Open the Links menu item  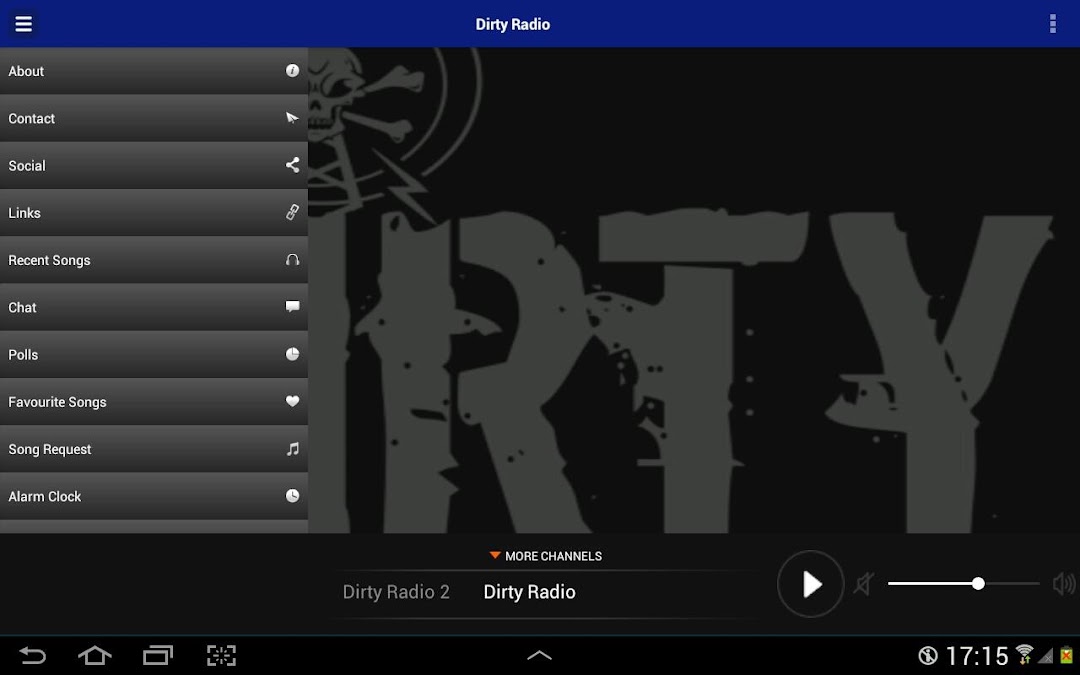coord(154,213)
